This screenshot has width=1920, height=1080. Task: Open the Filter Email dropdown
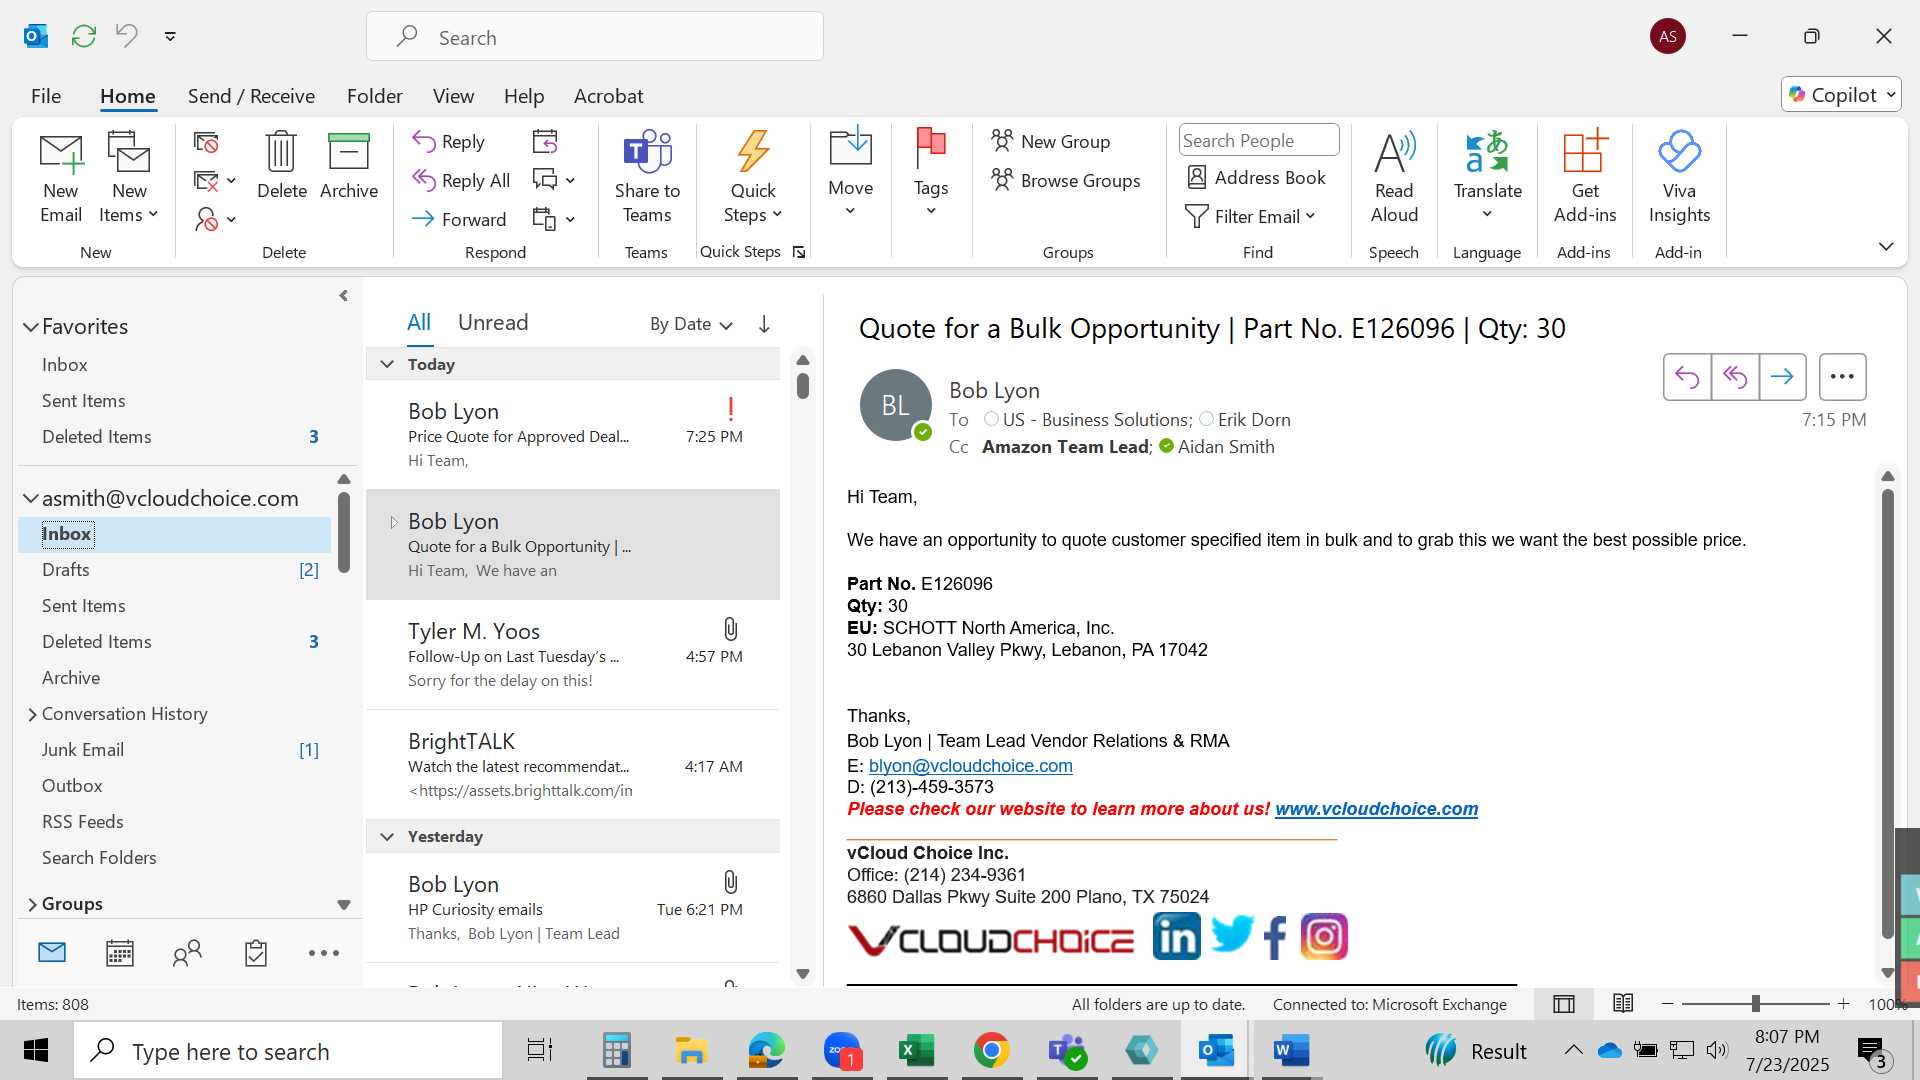tap(1251, 217)
